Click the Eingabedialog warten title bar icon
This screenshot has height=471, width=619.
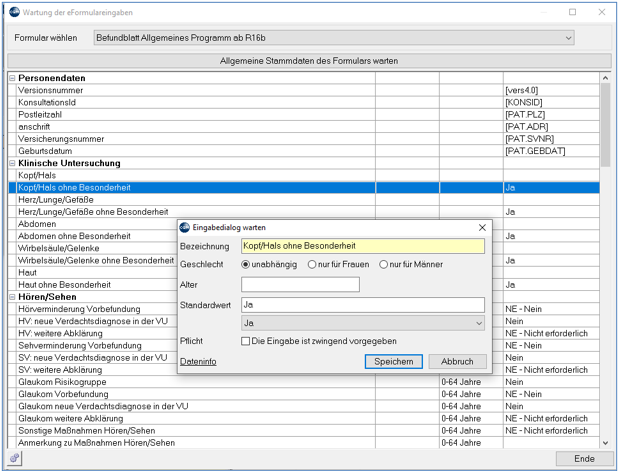184,227
